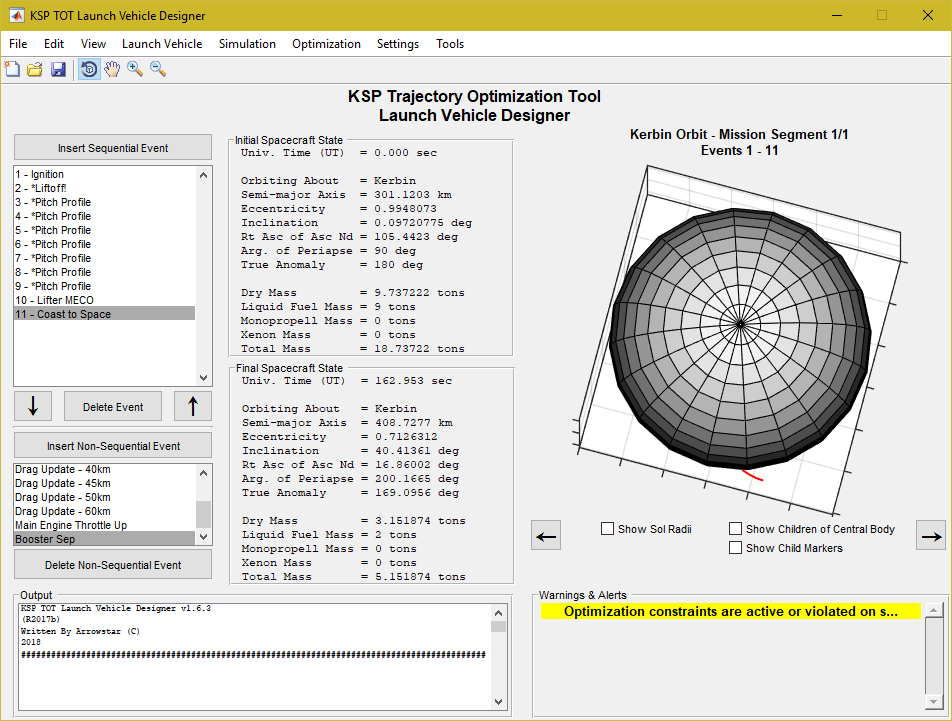Viewport: 952px width, 721px height.
Task: Click the Delete Event button
Action: pos(113,407)
